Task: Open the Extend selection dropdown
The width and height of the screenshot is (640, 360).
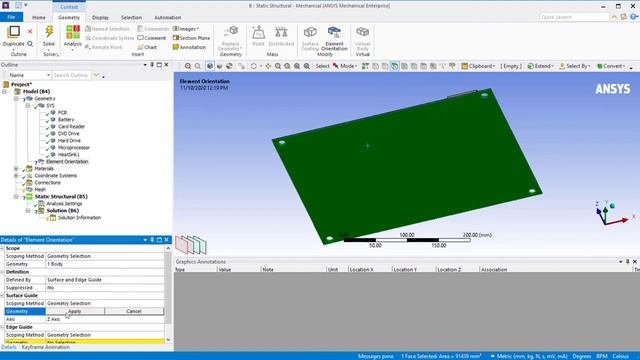Action: point(540,66)
